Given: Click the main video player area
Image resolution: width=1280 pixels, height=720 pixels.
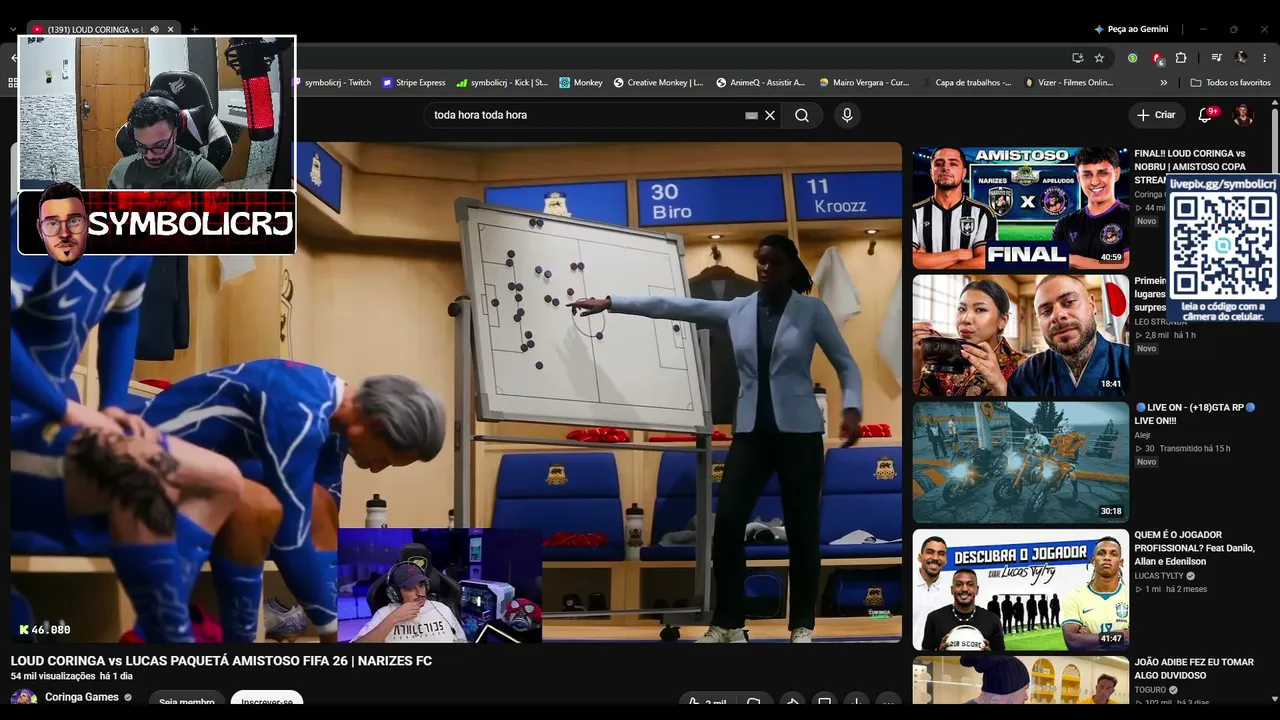Looking at the screenshot, I should pyautogui.click(x=456, y=392).
